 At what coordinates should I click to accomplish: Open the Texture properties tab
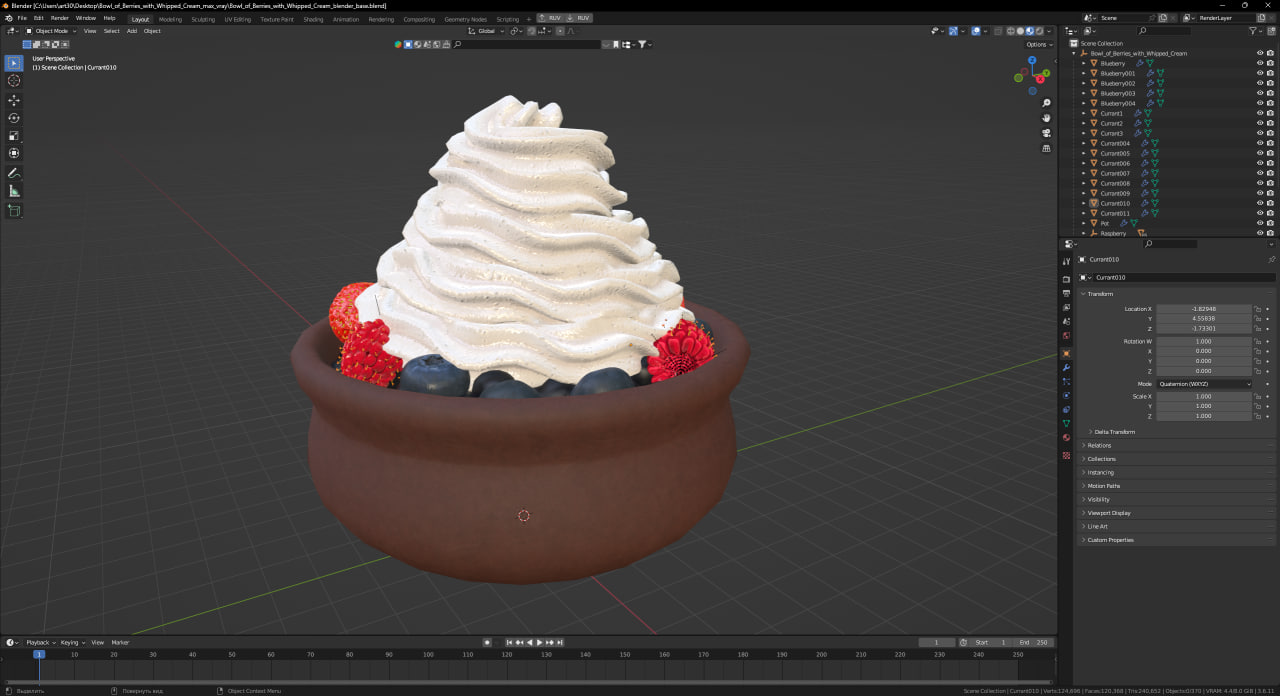click(x=1066, y=455)
